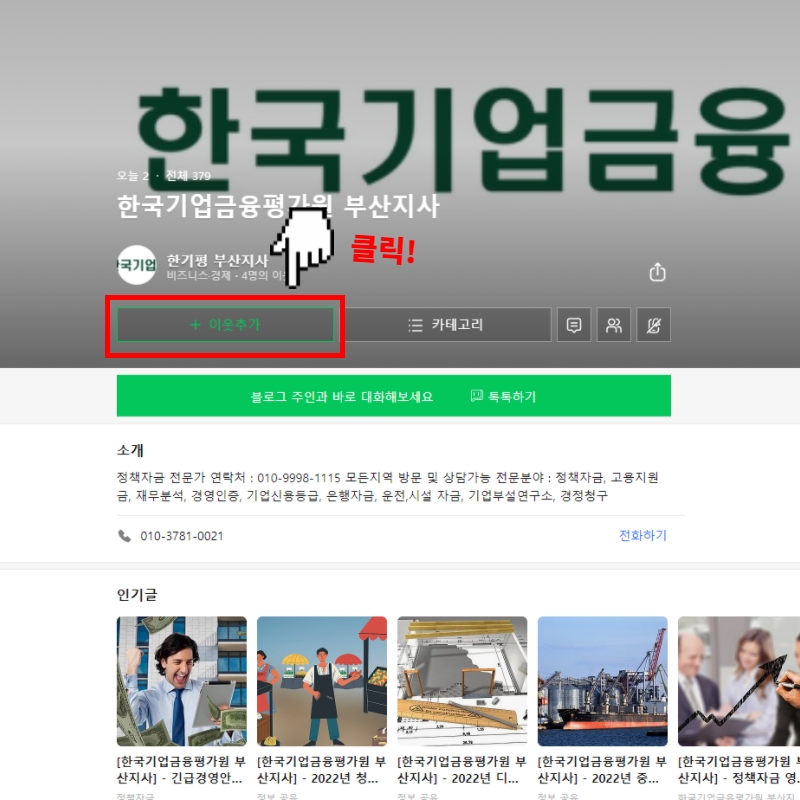
Task: Click visitor count text 전체 379
Action: click(x=188, y=176)
